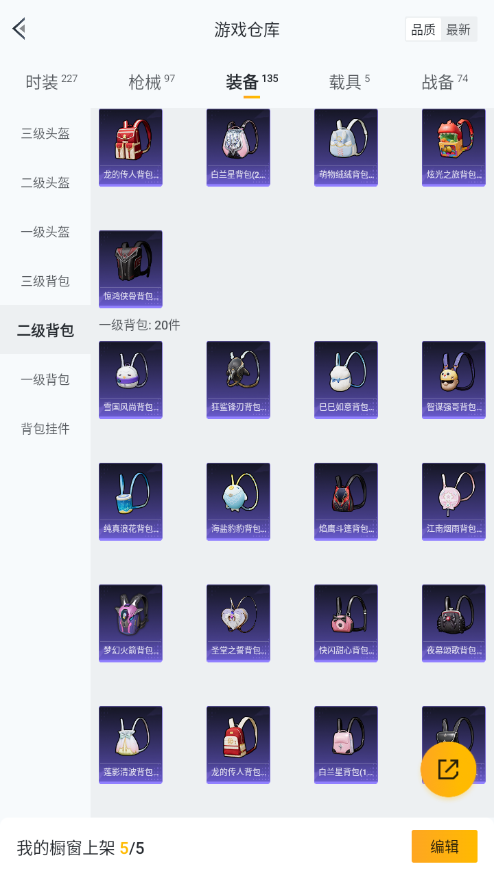Viewport: 494px width, 875px height.
Task: Open the 雪国风尚 backpack thumbnail
Action: coord(131,380)
